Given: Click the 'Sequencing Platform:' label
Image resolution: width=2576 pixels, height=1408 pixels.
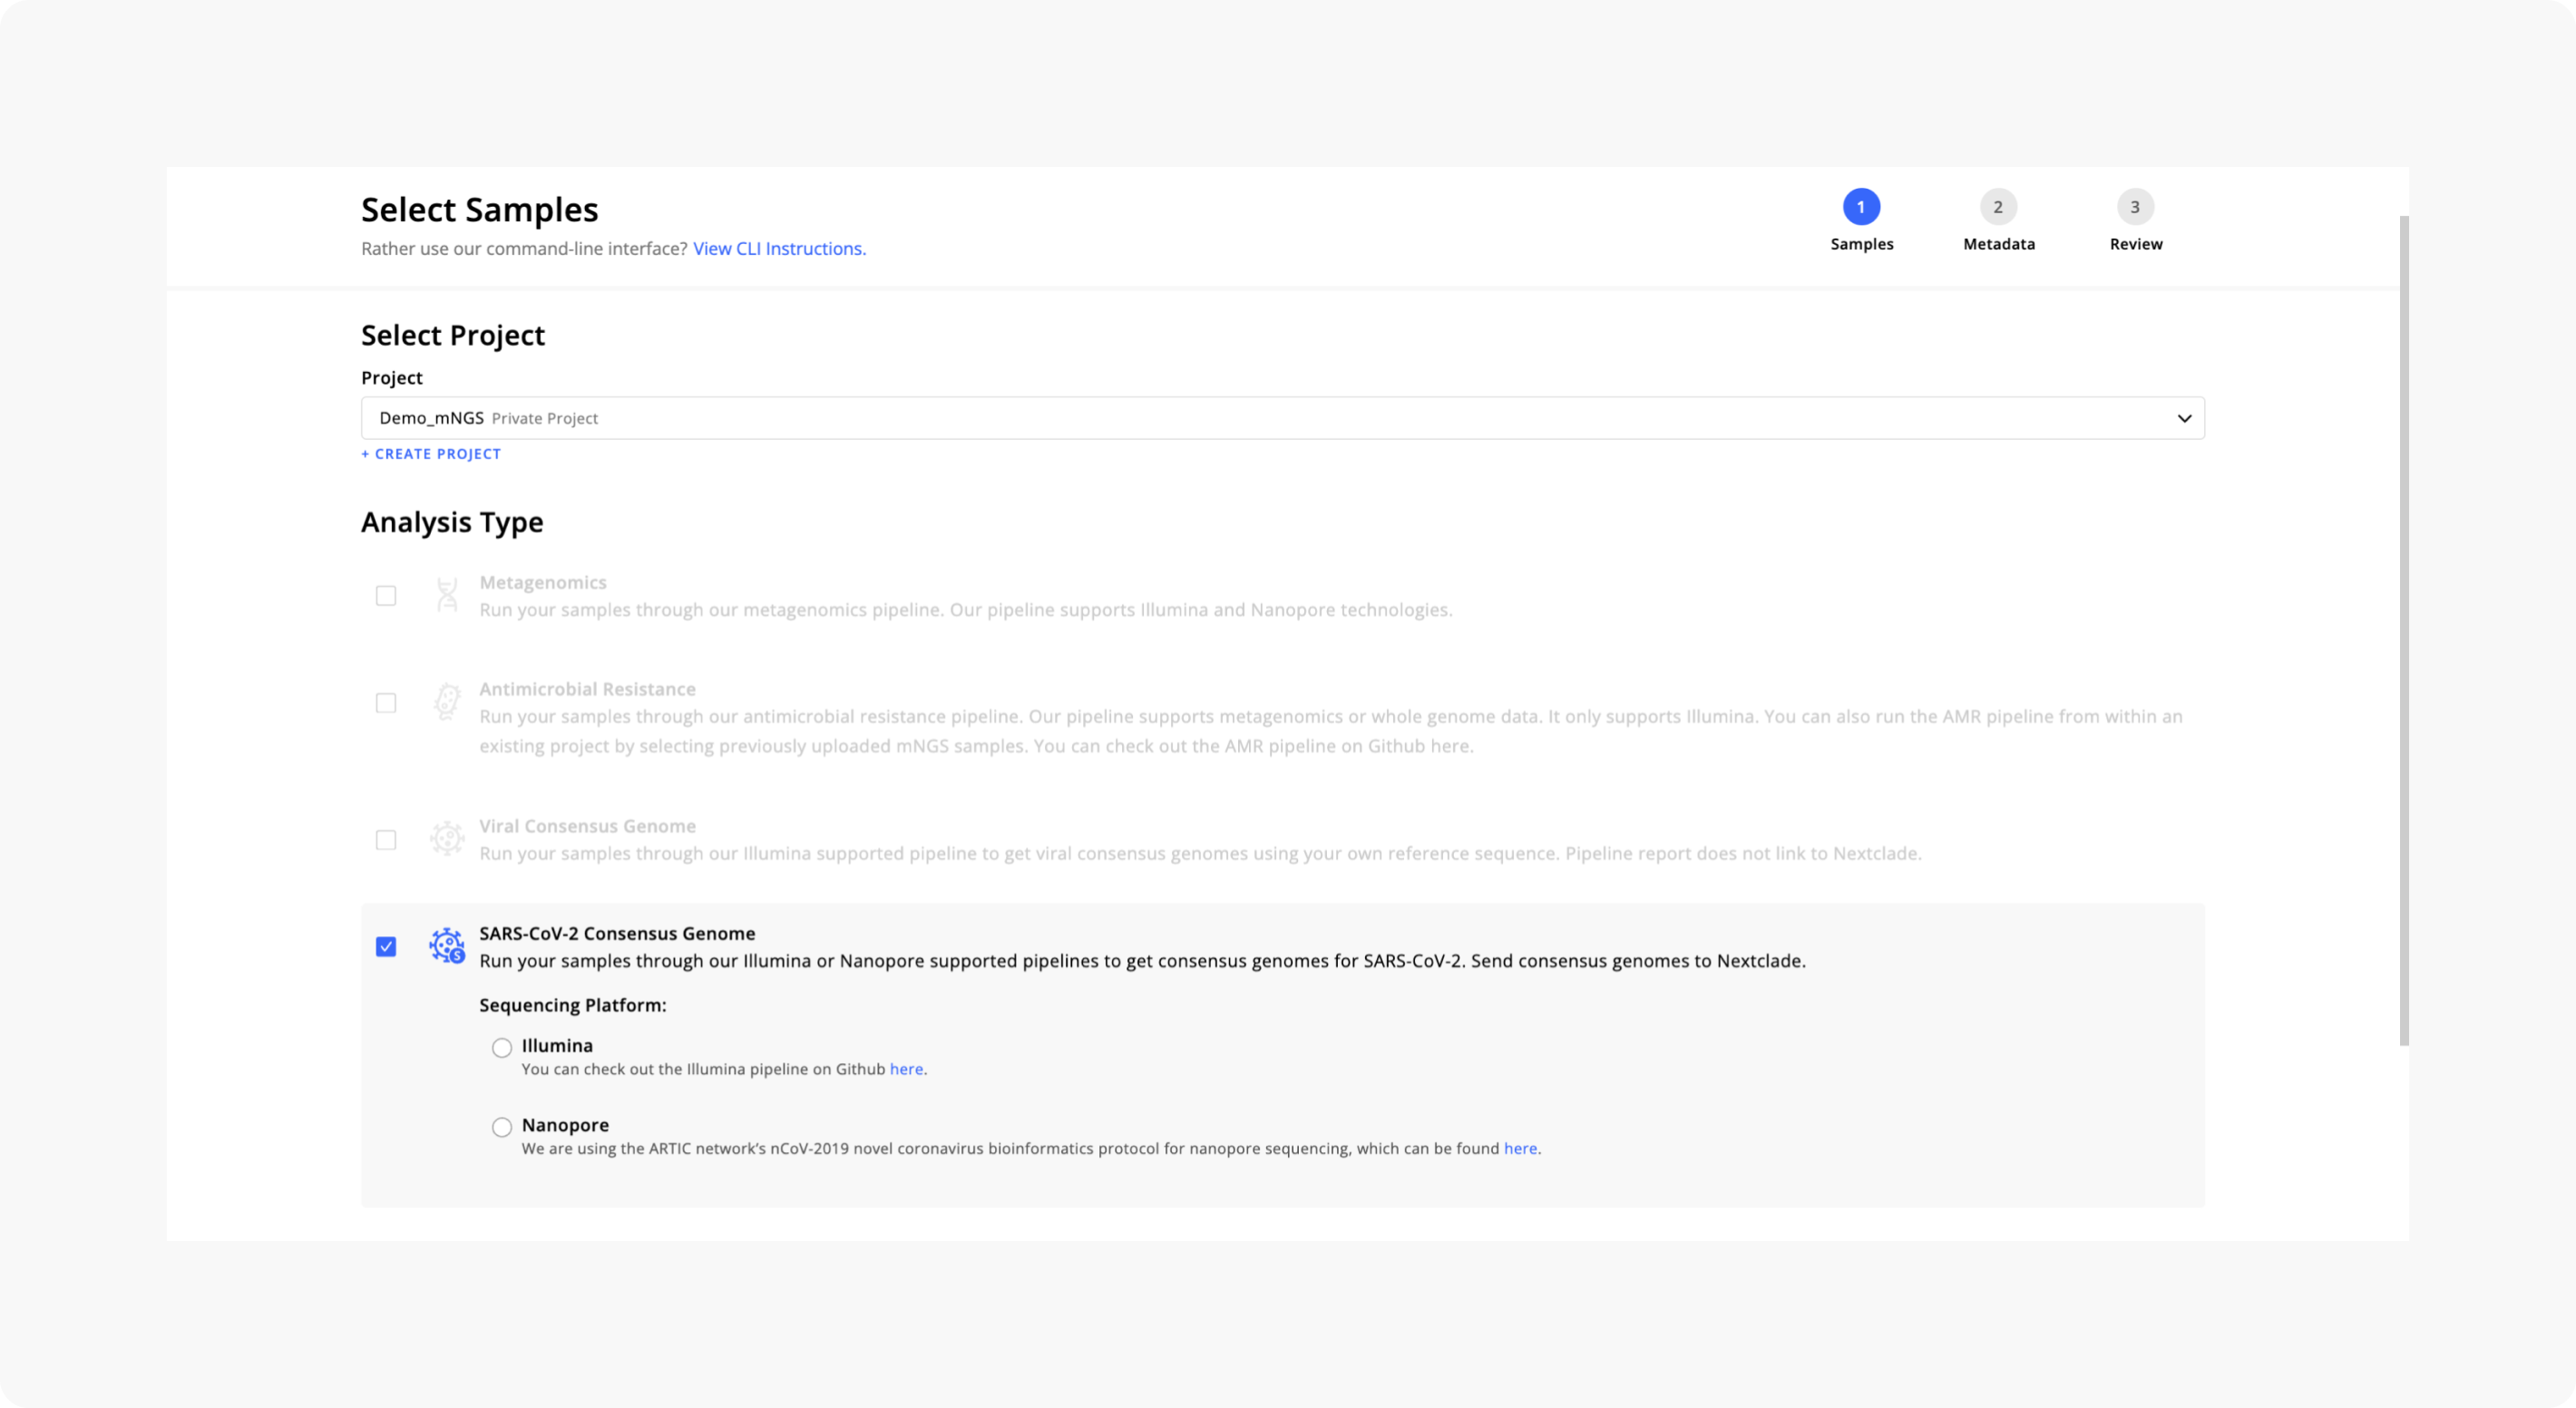Looking at the screenshot, I should pos(573,1005).
